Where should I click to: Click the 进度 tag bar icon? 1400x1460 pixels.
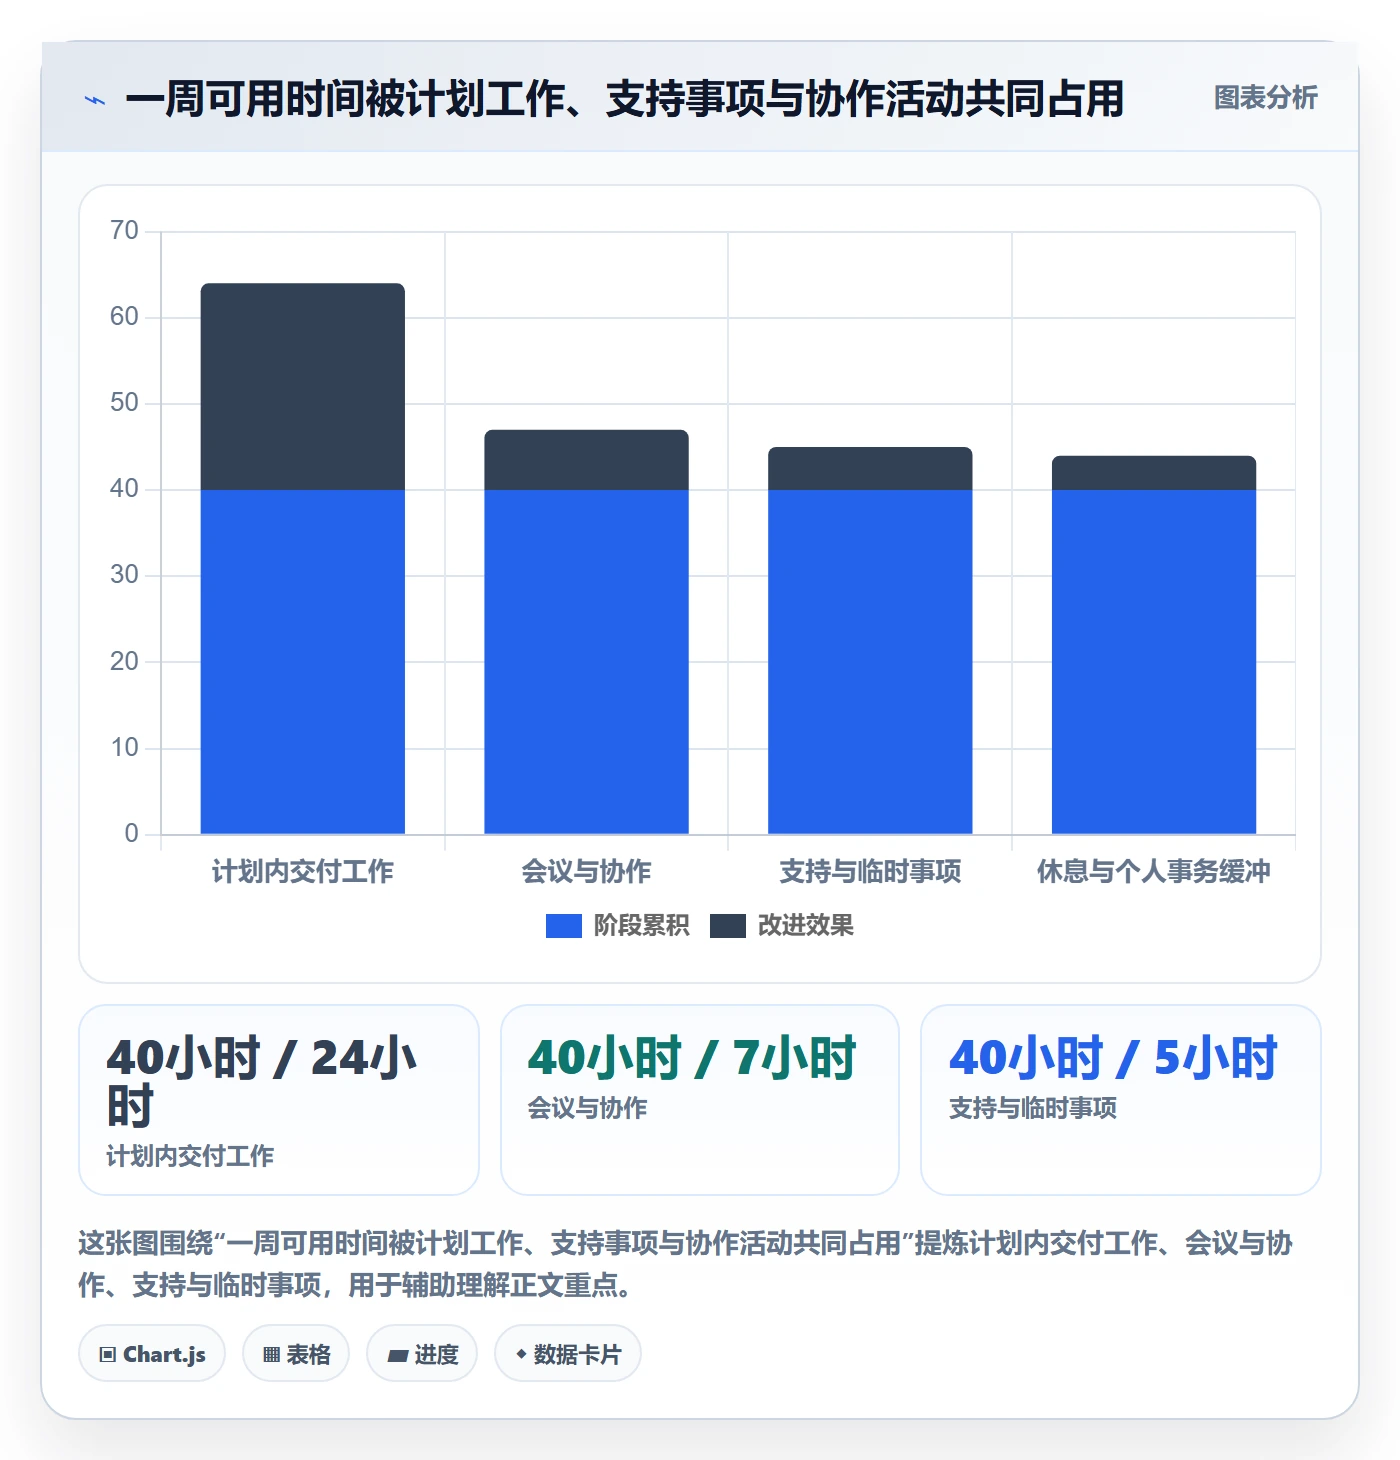[x=398, y=1356]
